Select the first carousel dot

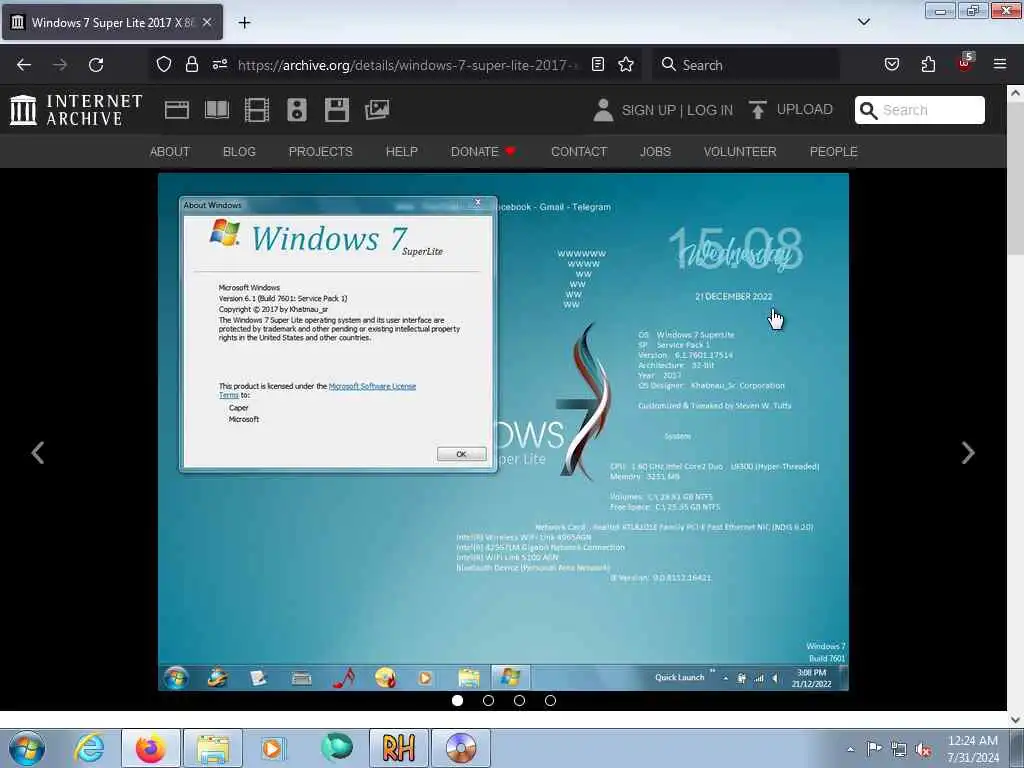(457, 700)
